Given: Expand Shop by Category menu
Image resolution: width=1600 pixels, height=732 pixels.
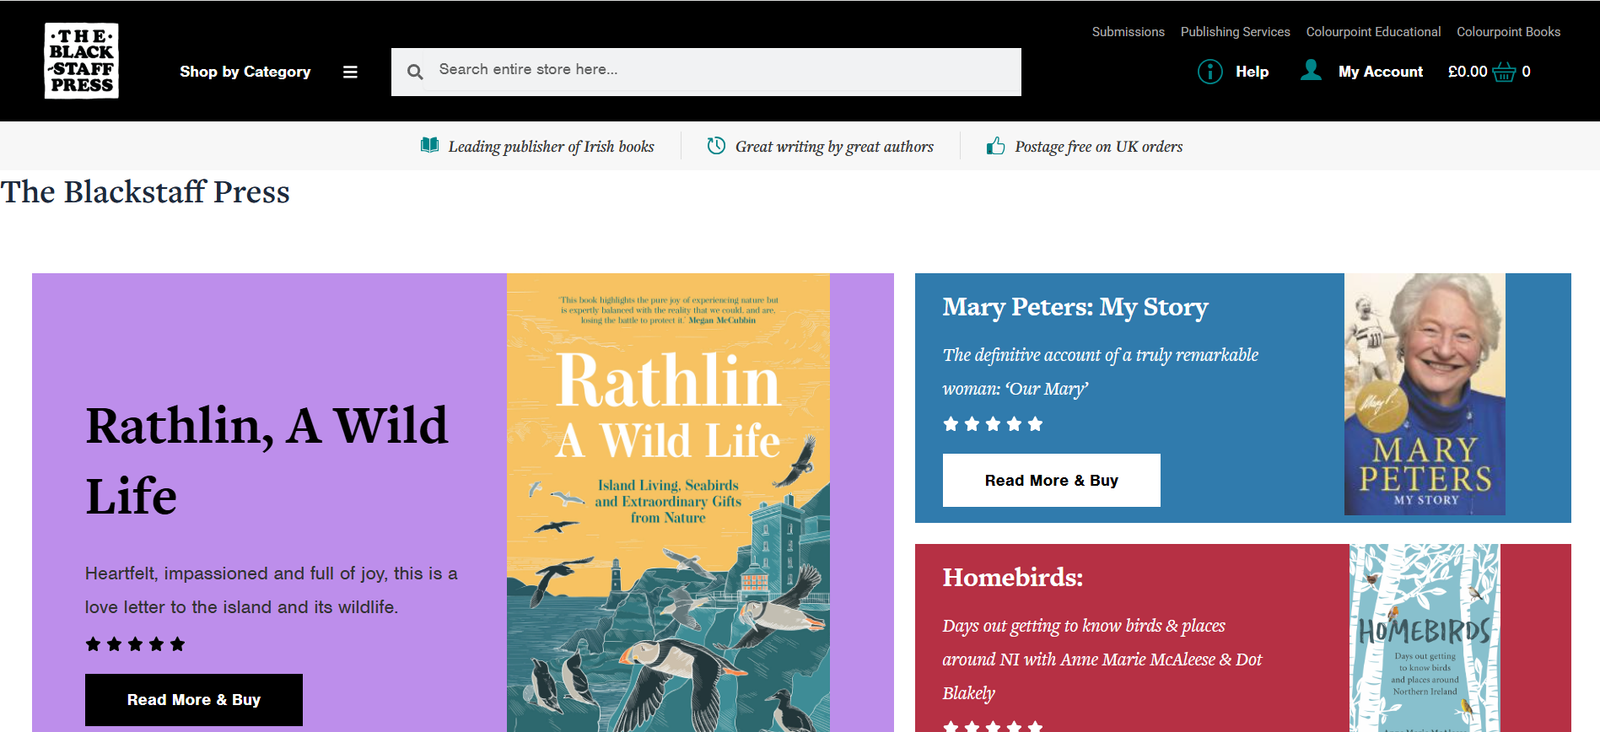Looking at the screenshot, I should [x=245, y=72].
